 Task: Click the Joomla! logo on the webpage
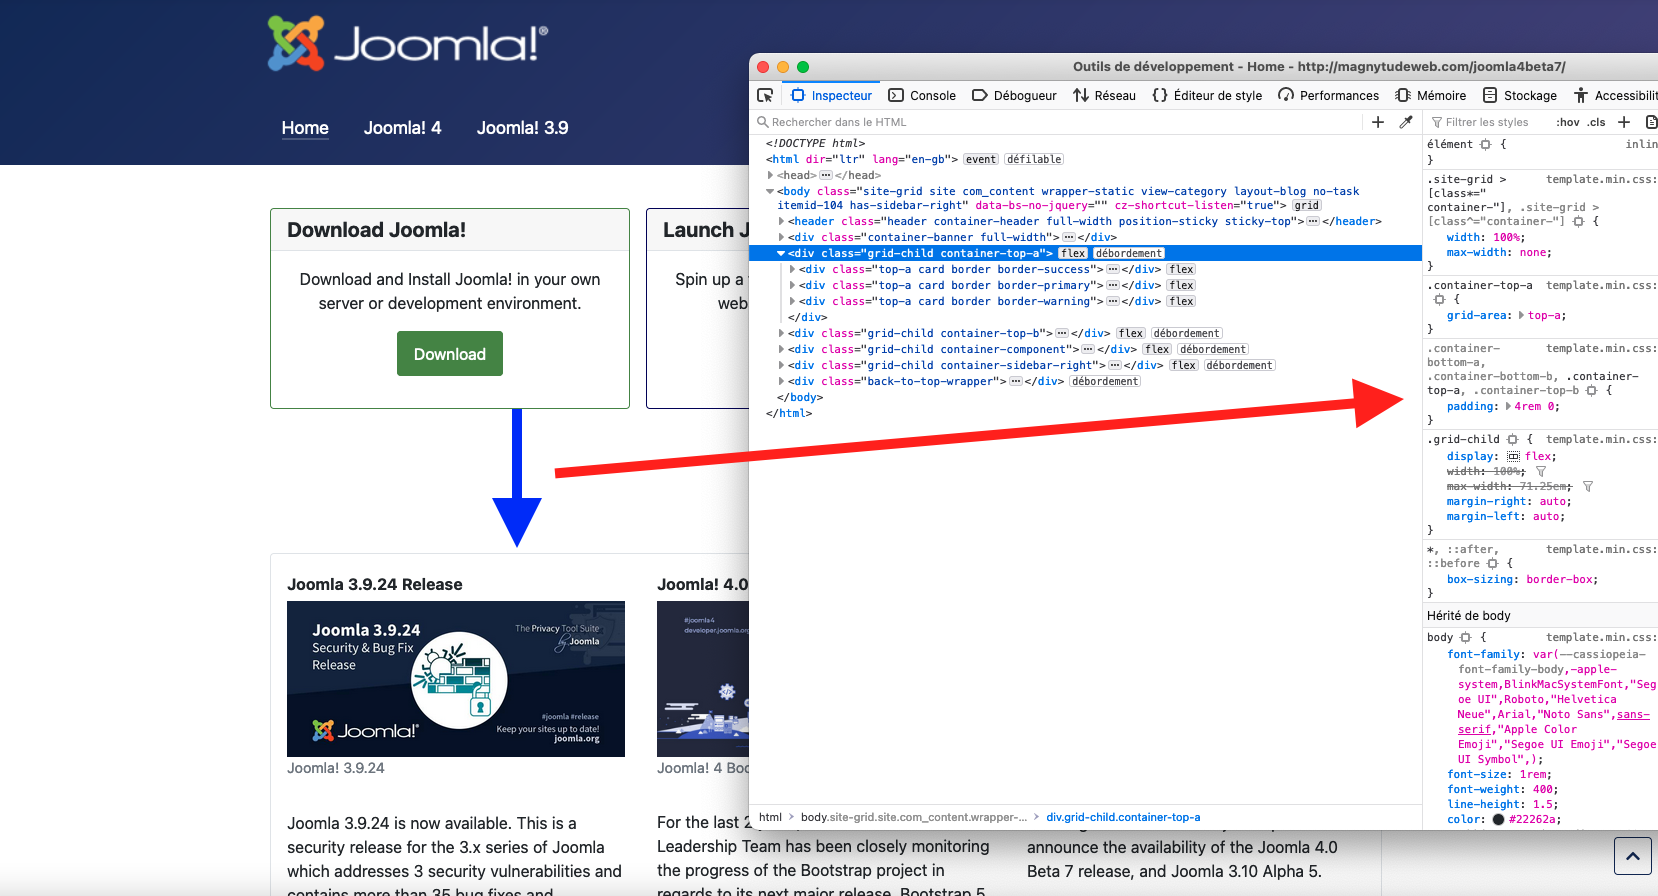click(408, 44)
